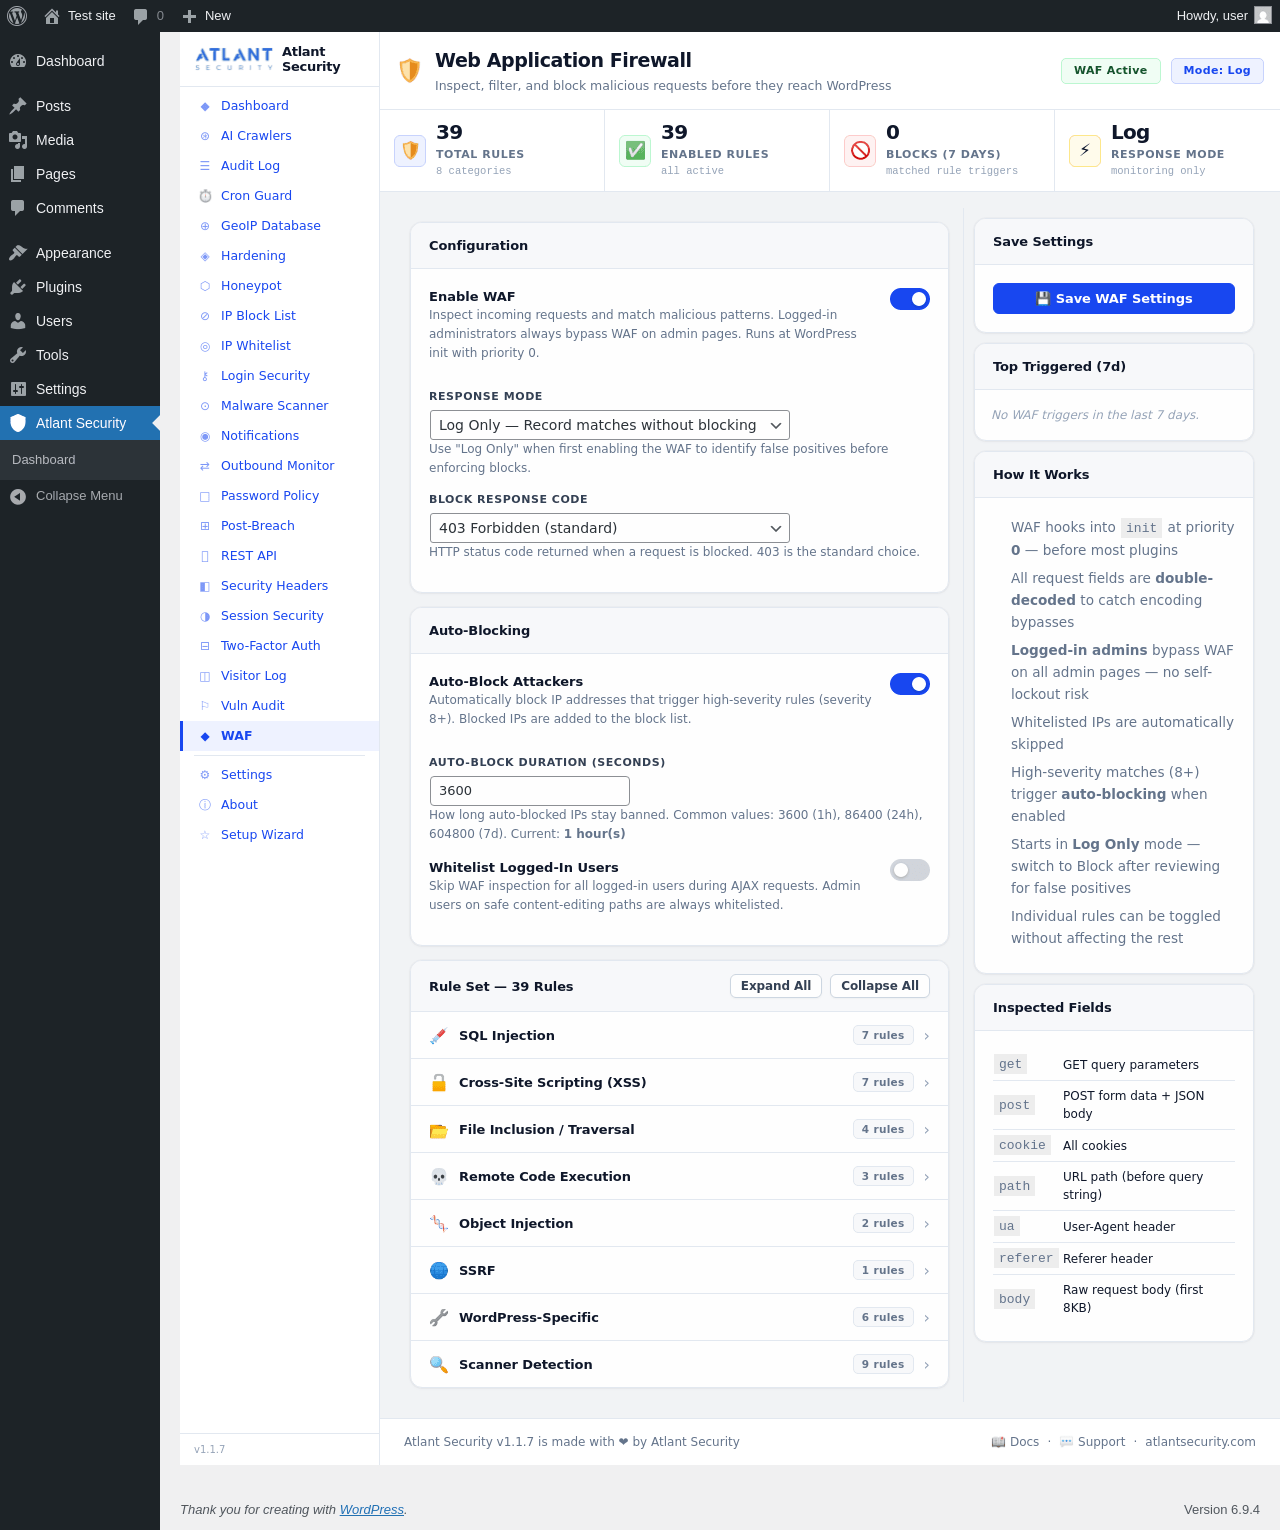1280x1530 pixels.
Task: Open the Hardening page
Action: click(x=279, y=256)
